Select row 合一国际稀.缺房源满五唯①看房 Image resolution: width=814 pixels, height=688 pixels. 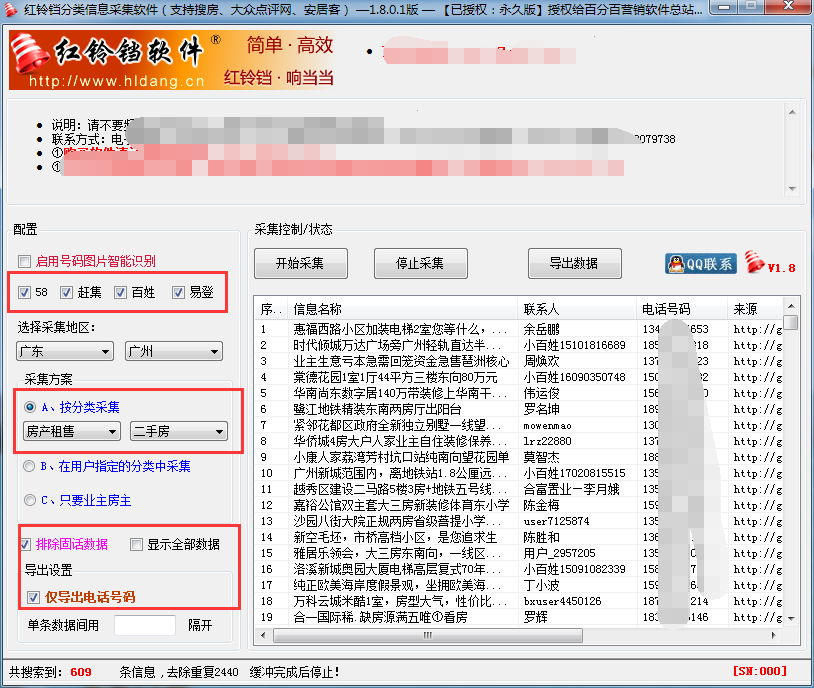click(x=519, y=617)
